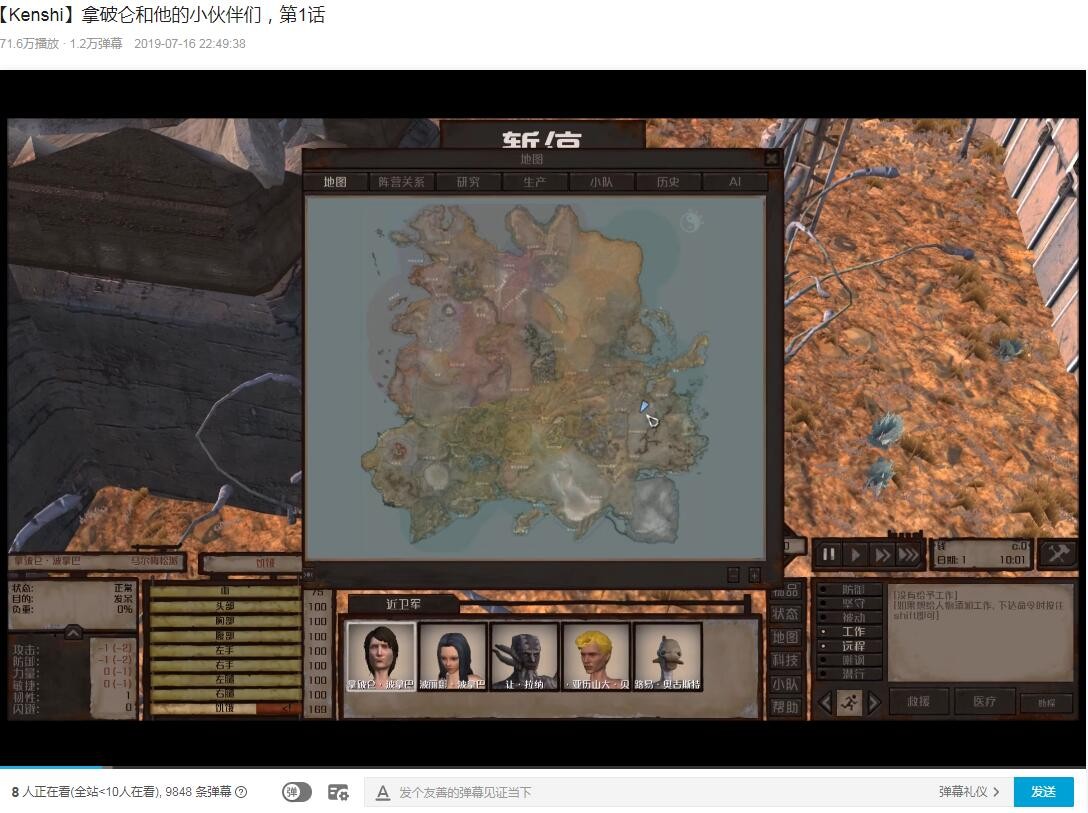Open the 科技 tech side button

click(785, 660)
